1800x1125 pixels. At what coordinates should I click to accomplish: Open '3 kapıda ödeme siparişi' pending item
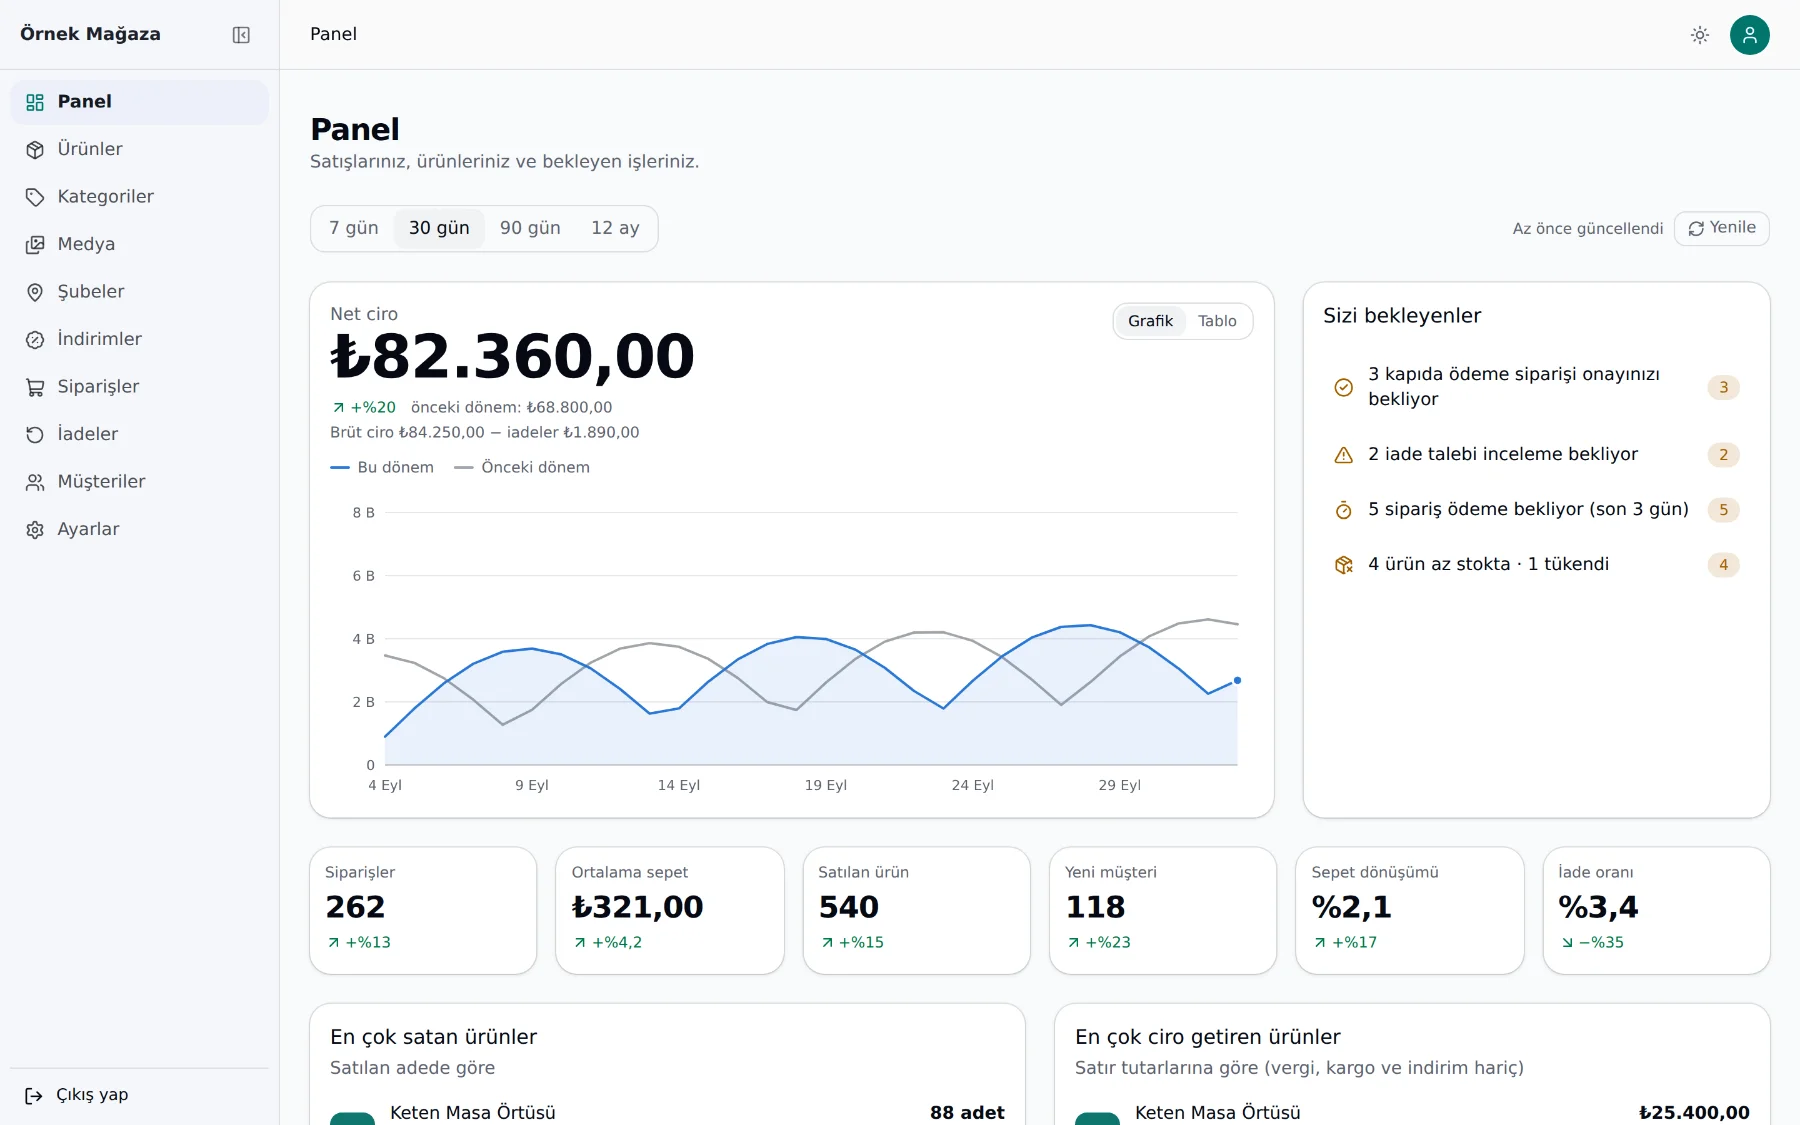[1537, 387]
